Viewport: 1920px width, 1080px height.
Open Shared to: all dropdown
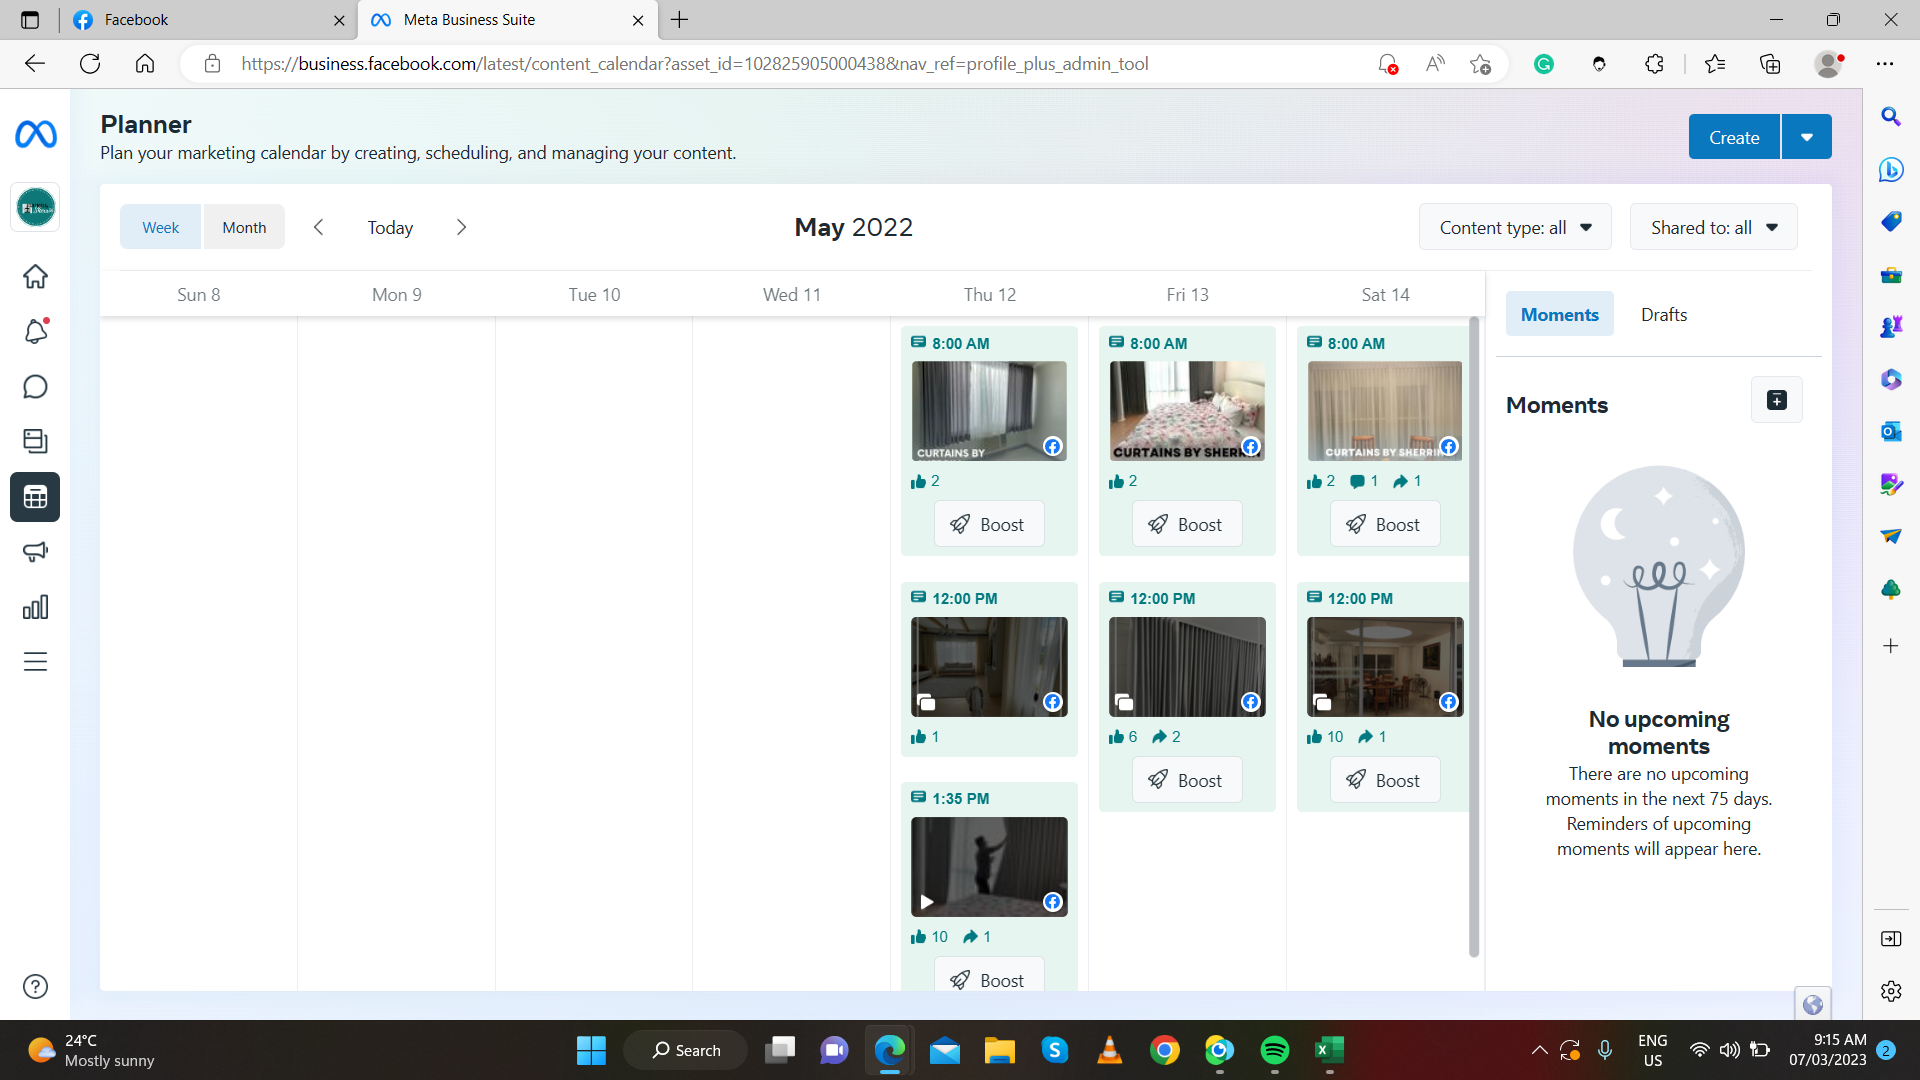pyautogui.click(x=1714, y=227)
